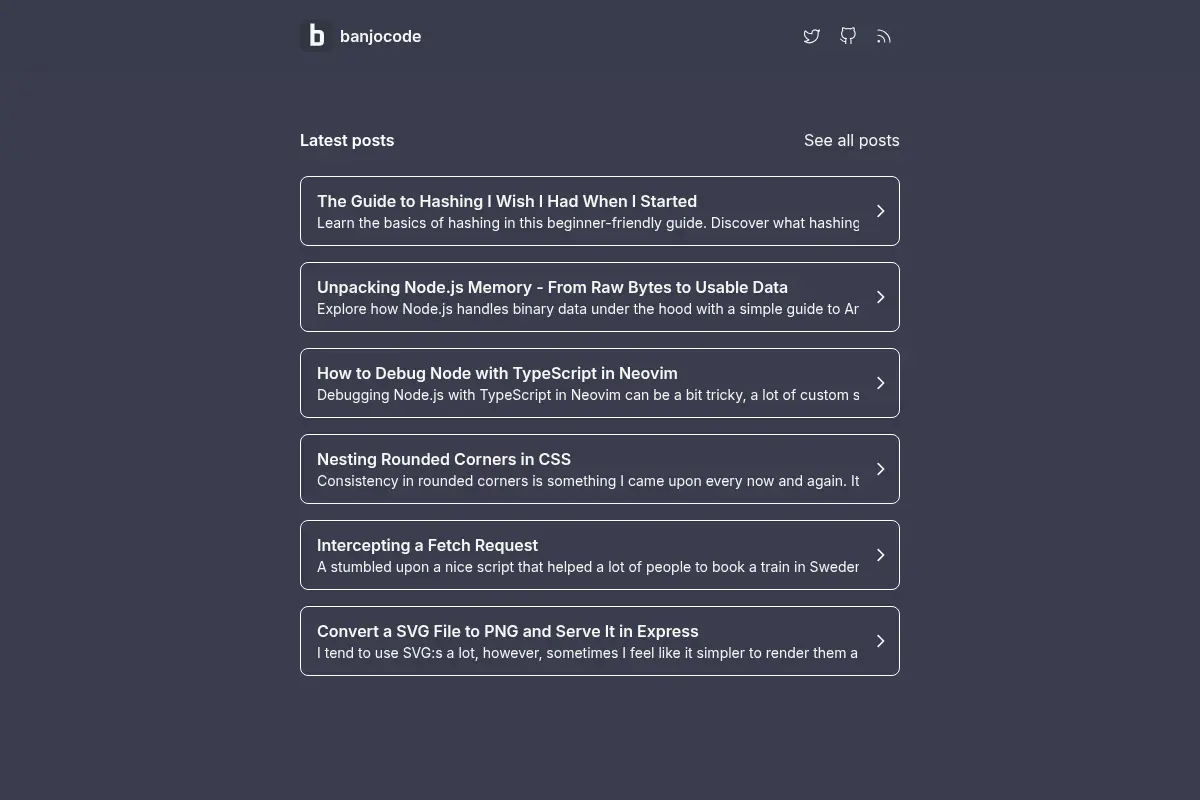The image size is (1200, 800).
Task: Click the banjocode site name
Action: 380,36
